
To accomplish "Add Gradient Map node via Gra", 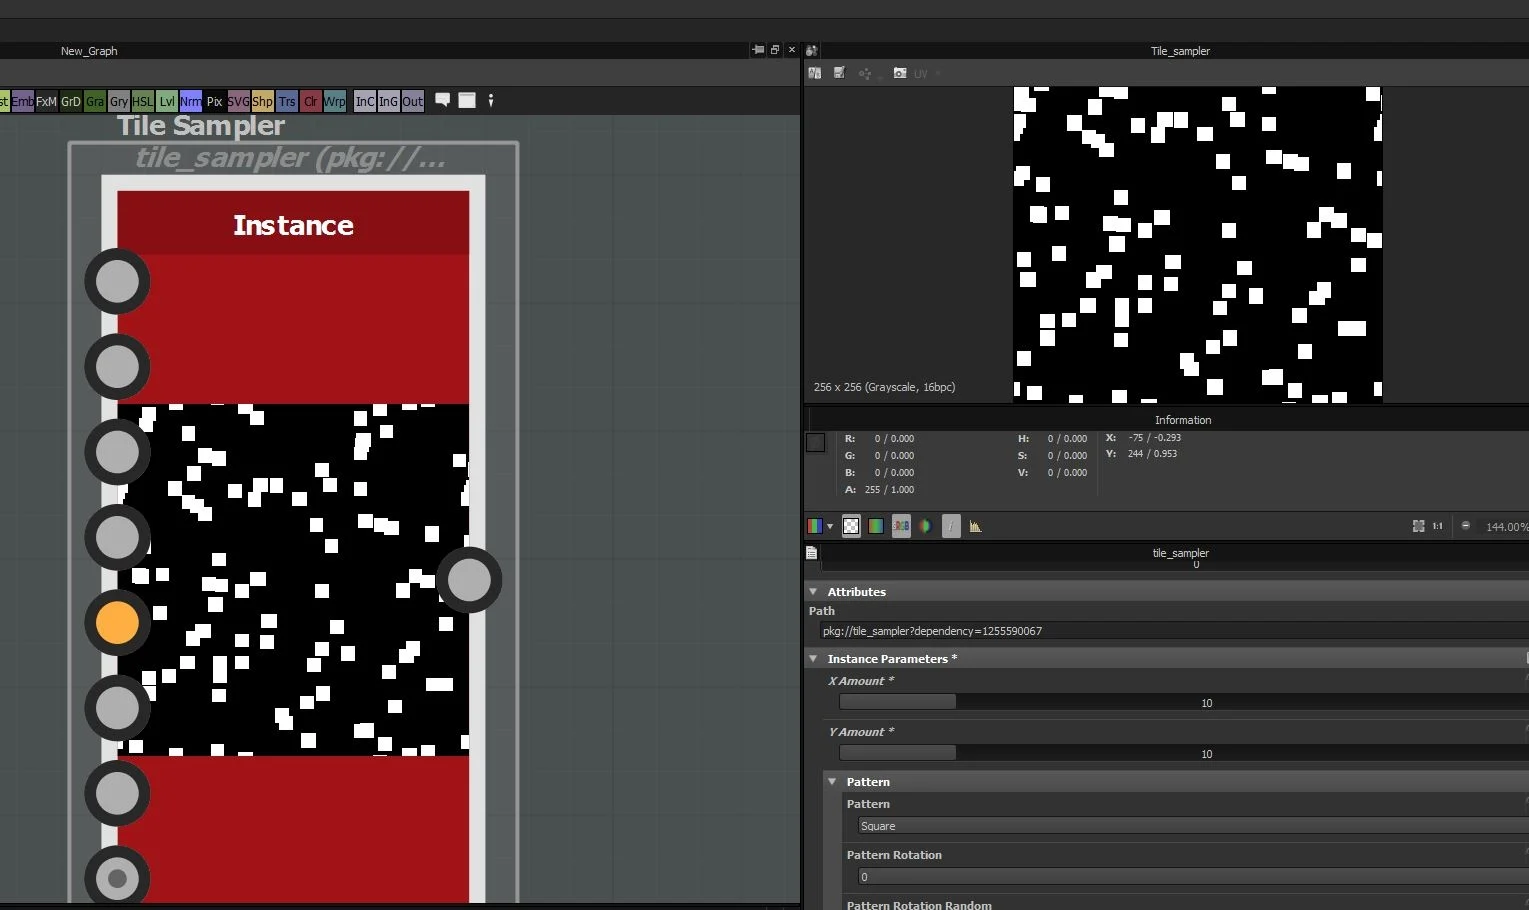I will pos(95,101).
